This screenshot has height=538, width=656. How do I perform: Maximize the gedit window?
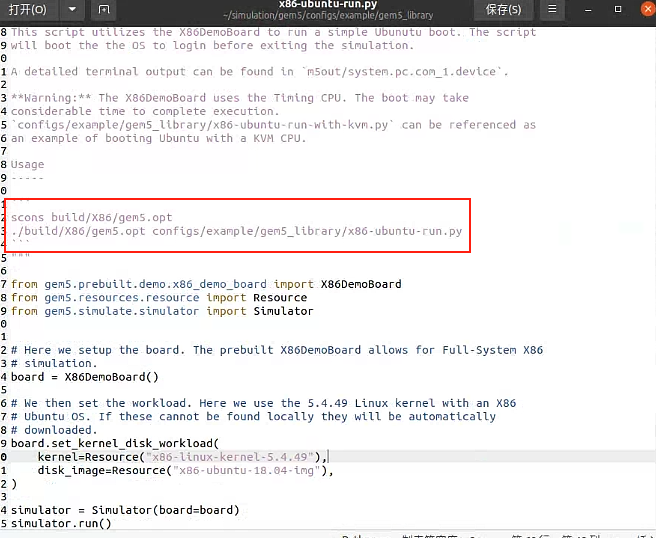pyautogui.click(x=618, y=9)
